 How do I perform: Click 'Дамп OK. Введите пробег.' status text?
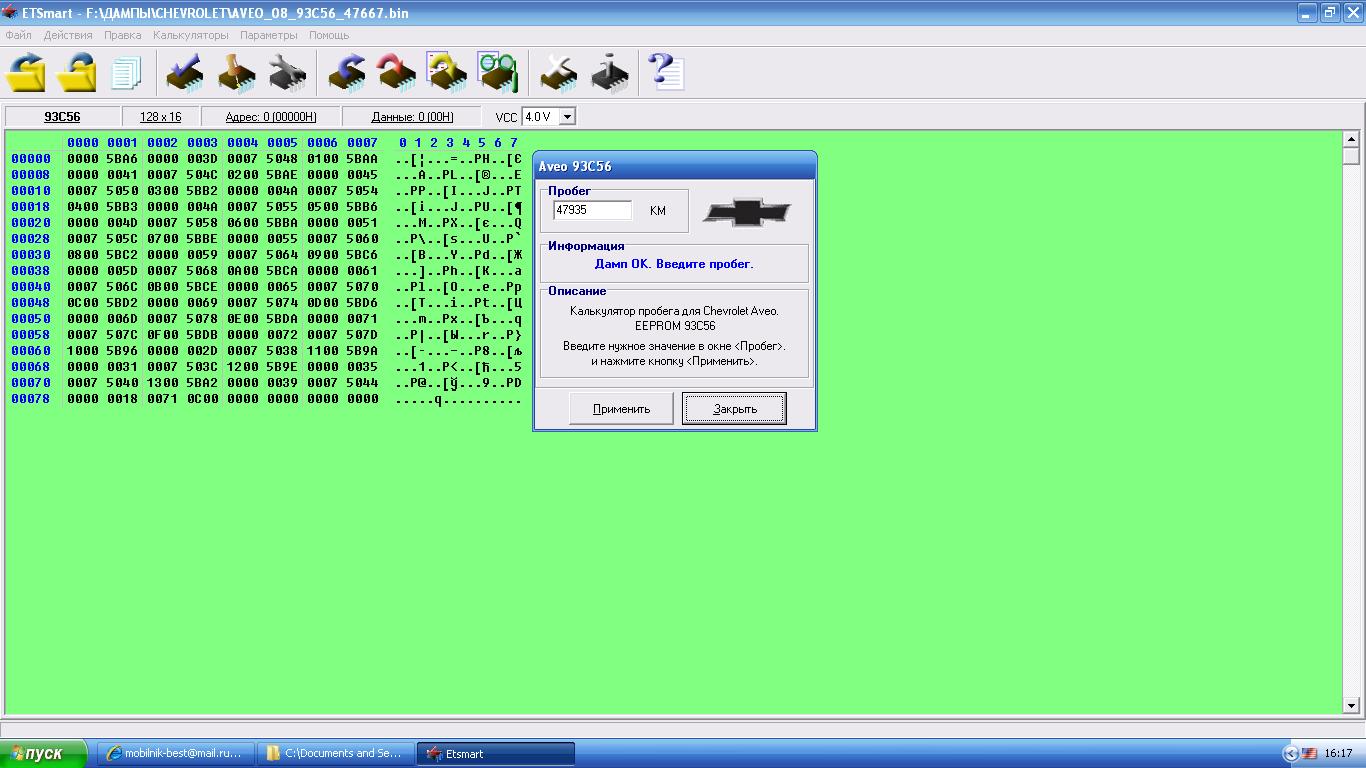click(674, 264)
